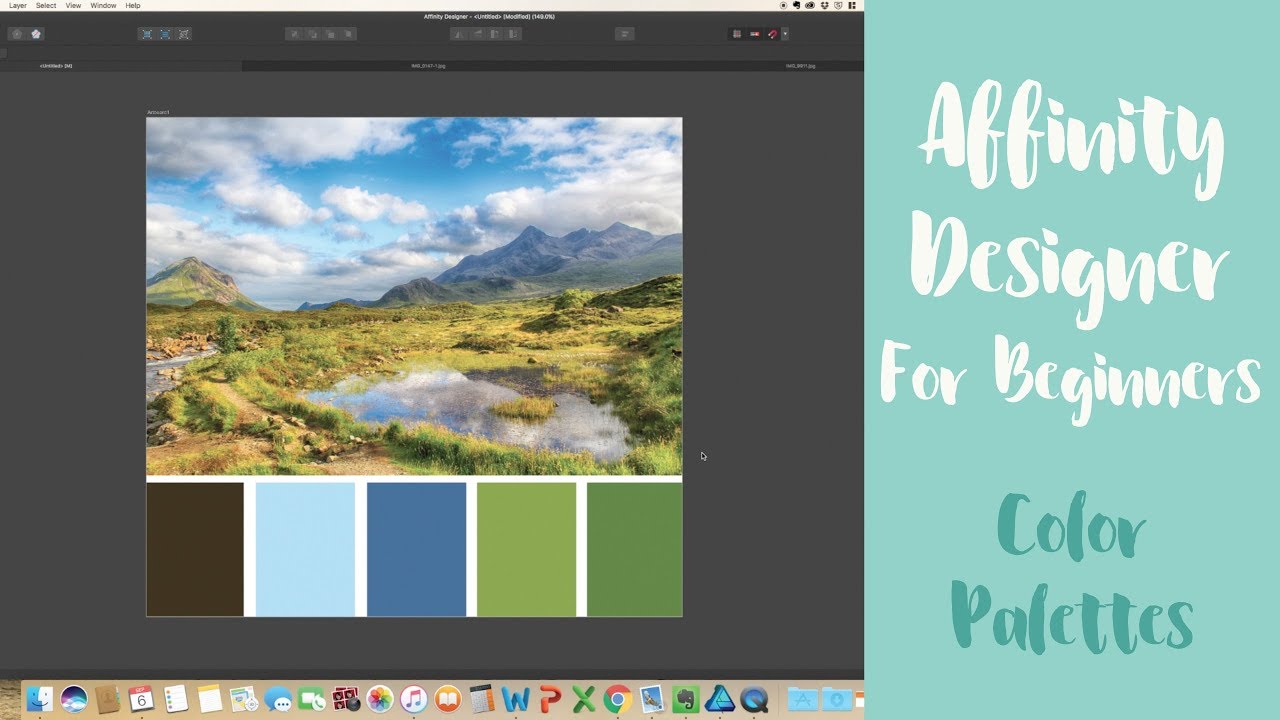Switch to the IMG_9911.jpg document tab

click(x=800, y=66)
